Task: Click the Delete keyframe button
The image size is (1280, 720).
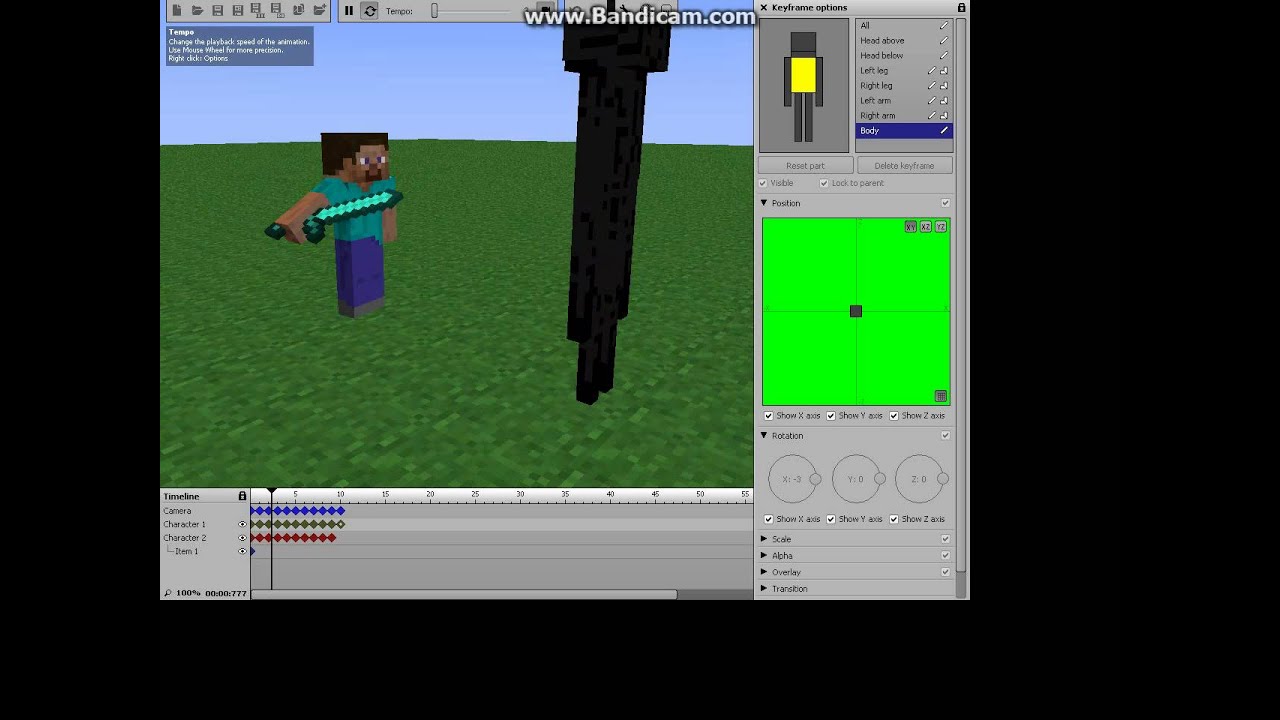Action: 904,165
